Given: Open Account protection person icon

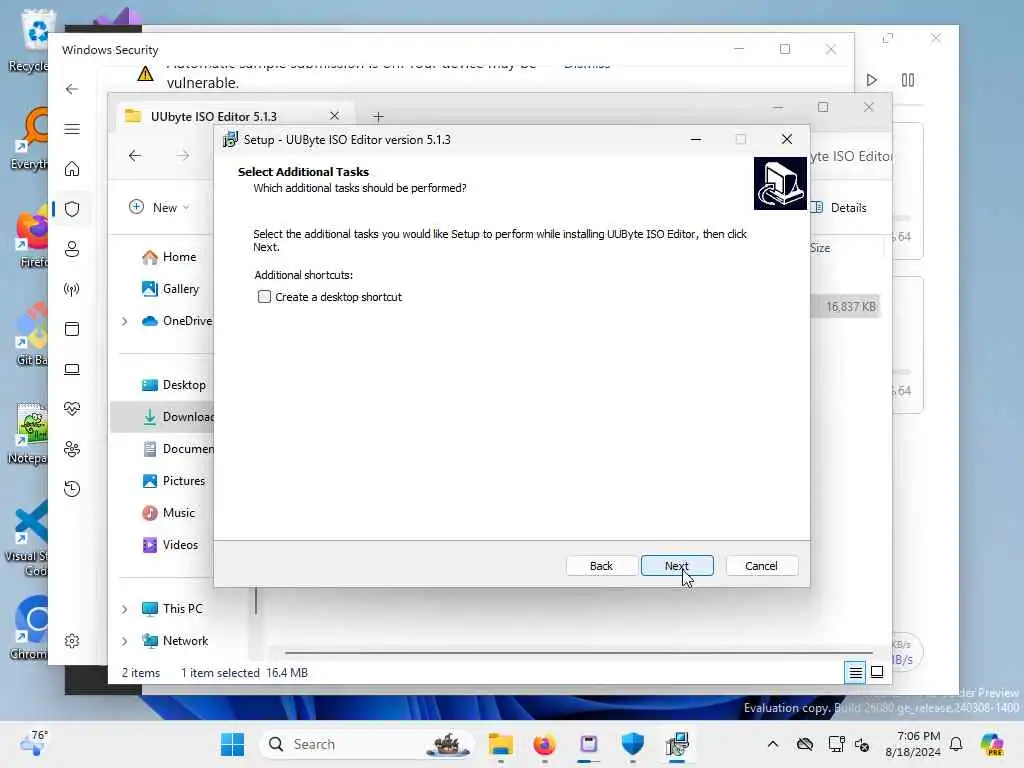Looking at the screenshot, I should click(72, 249).
